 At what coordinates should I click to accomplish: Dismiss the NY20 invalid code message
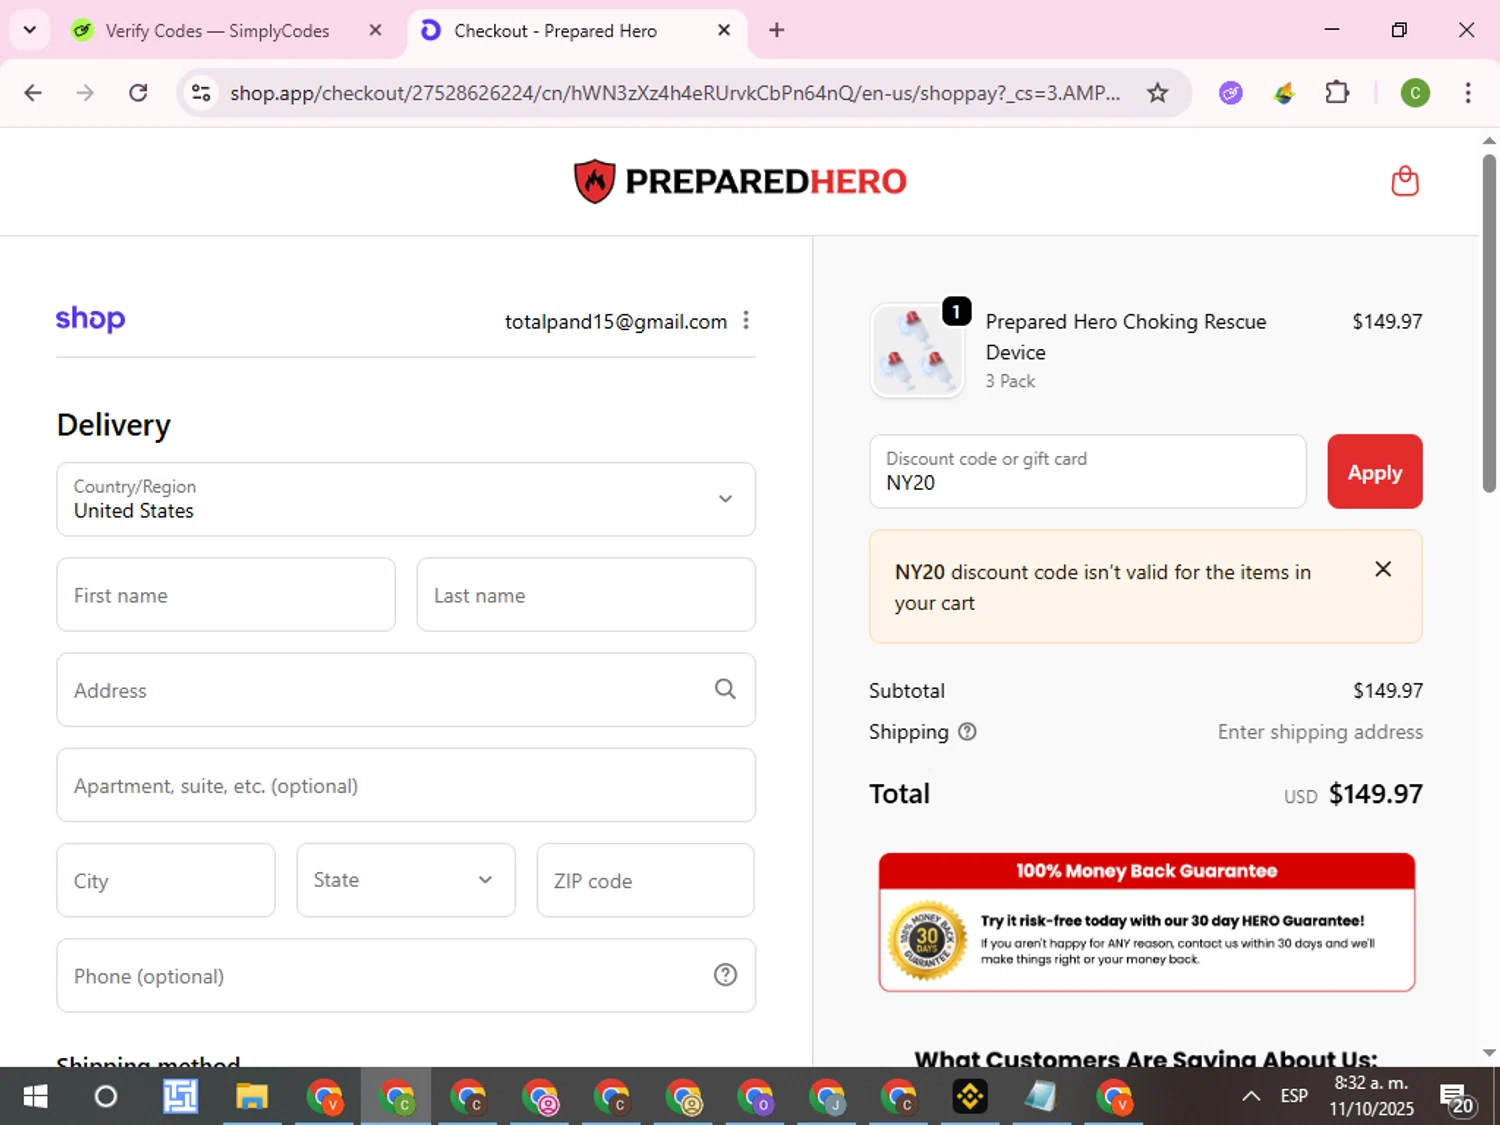(x=1383, y=569)
